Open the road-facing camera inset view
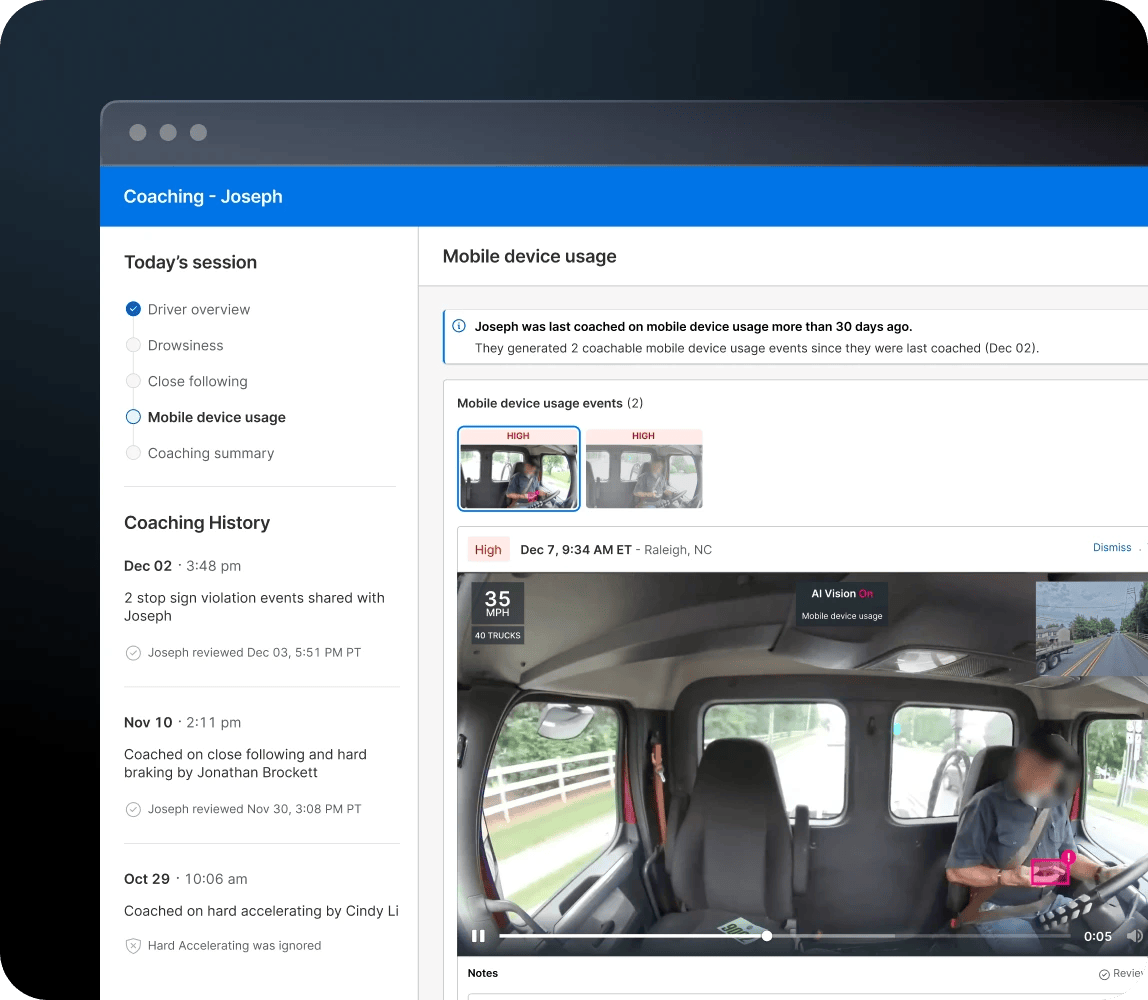This screenshot has width=1148, height=1000. tap(1092, 629)
